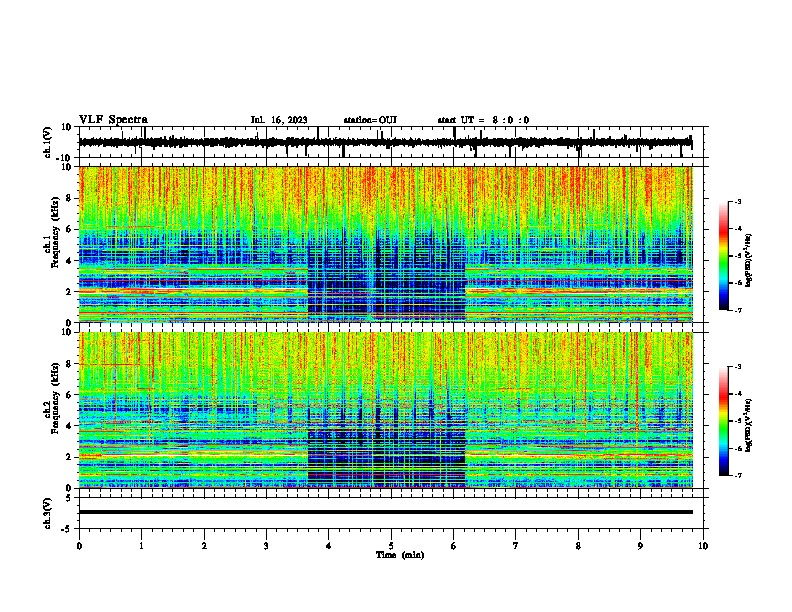Click the ch.1 spectrogram color scale bar

point(723,256)
